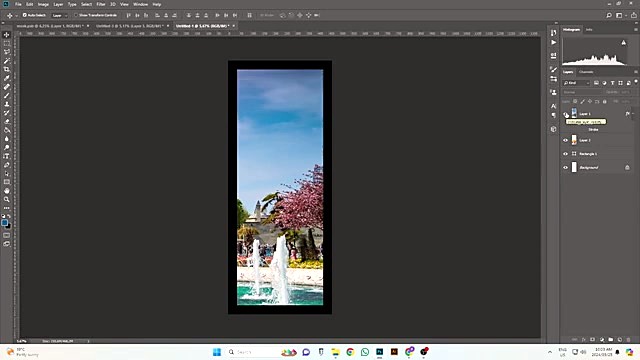The width and height of the screenshot is (640, 360).
Task: Click the histogram cached data warning icon
Action: 623,42
